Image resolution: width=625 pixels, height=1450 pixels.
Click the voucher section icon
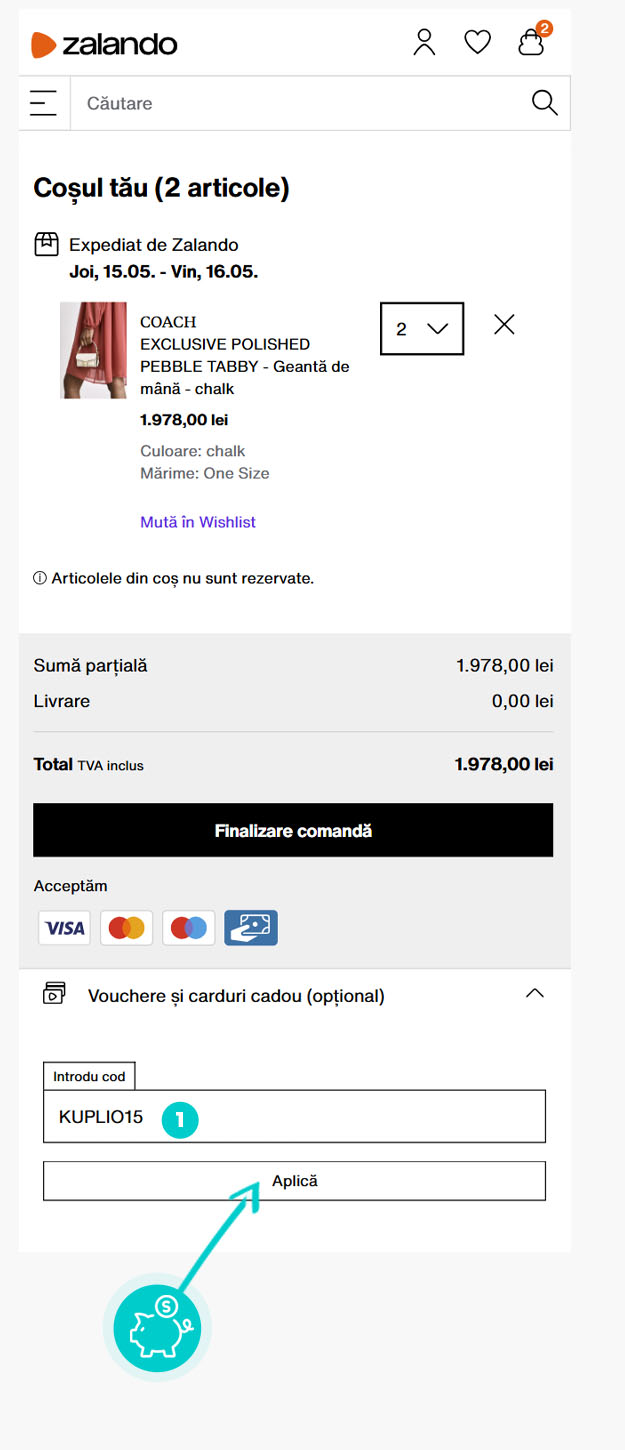point(54,993)
